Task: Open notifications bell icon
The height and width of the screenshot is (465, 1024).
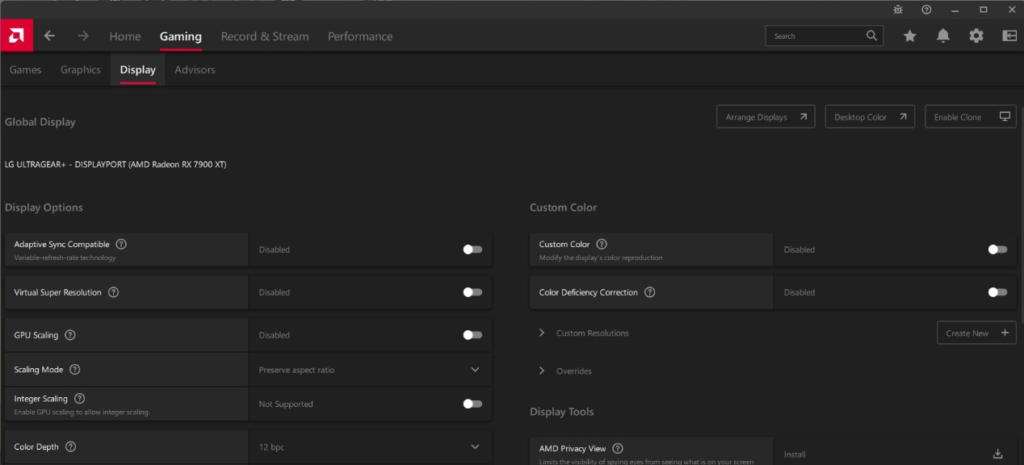Action: coord(943,36)
